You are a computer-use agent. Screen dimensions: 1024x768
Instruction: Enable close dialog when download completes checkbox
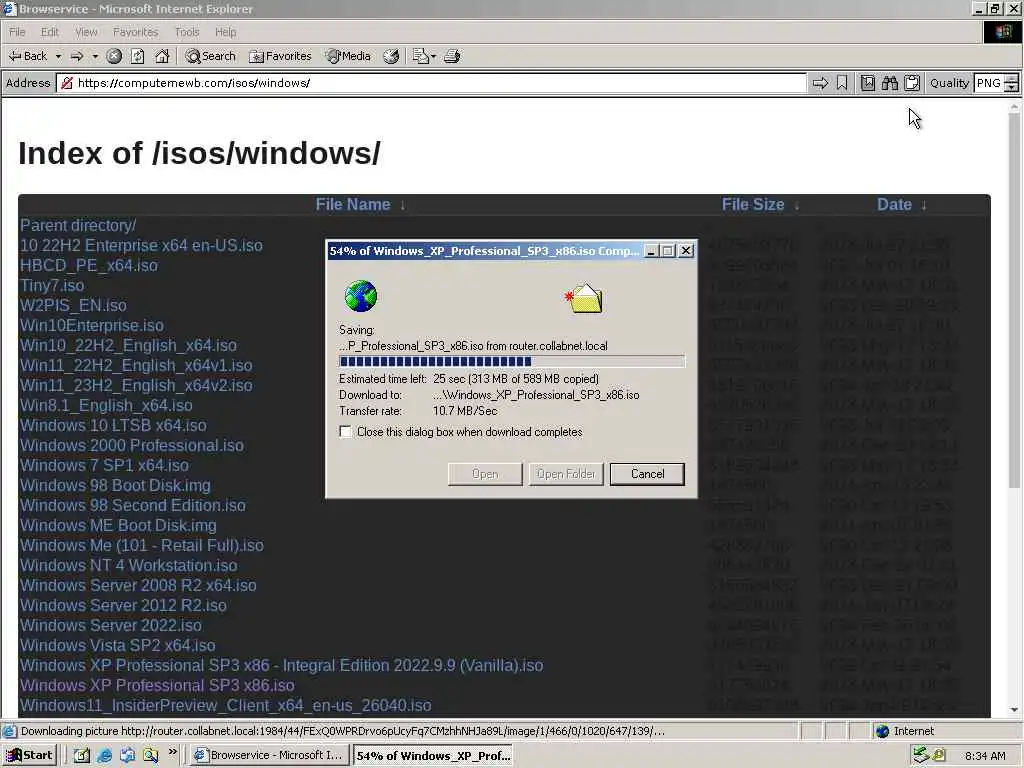(x=345, y=432)
